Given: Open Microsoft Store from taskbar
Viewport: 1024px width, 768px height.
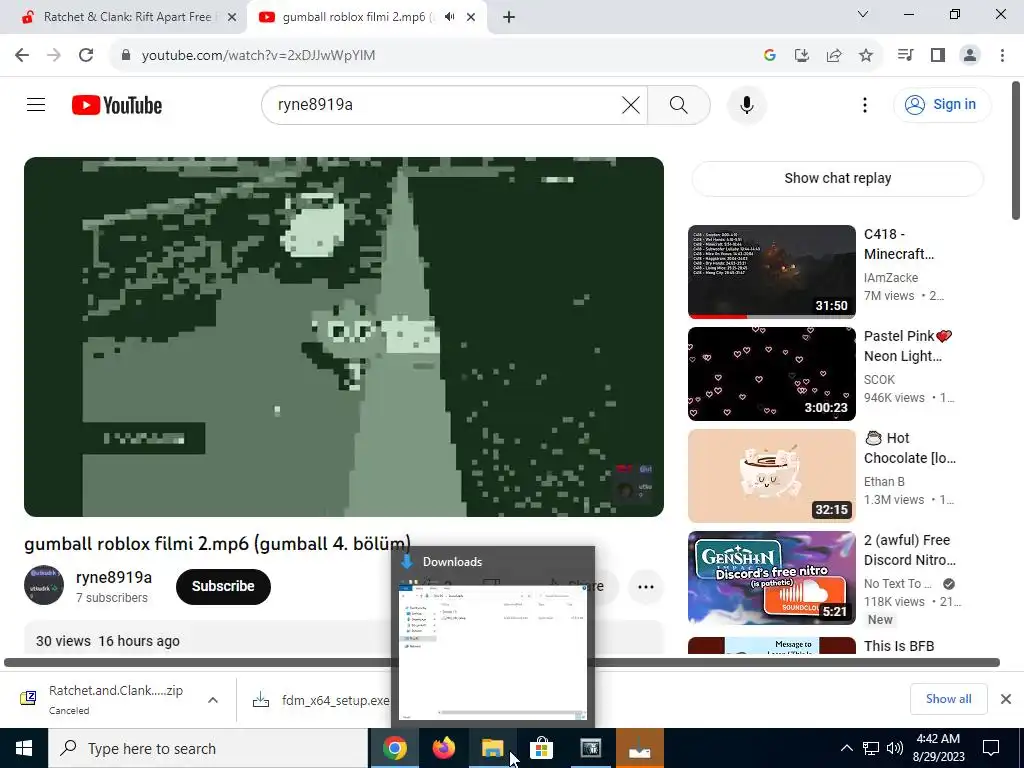Looking at the screenshot, I should (541, 748).
